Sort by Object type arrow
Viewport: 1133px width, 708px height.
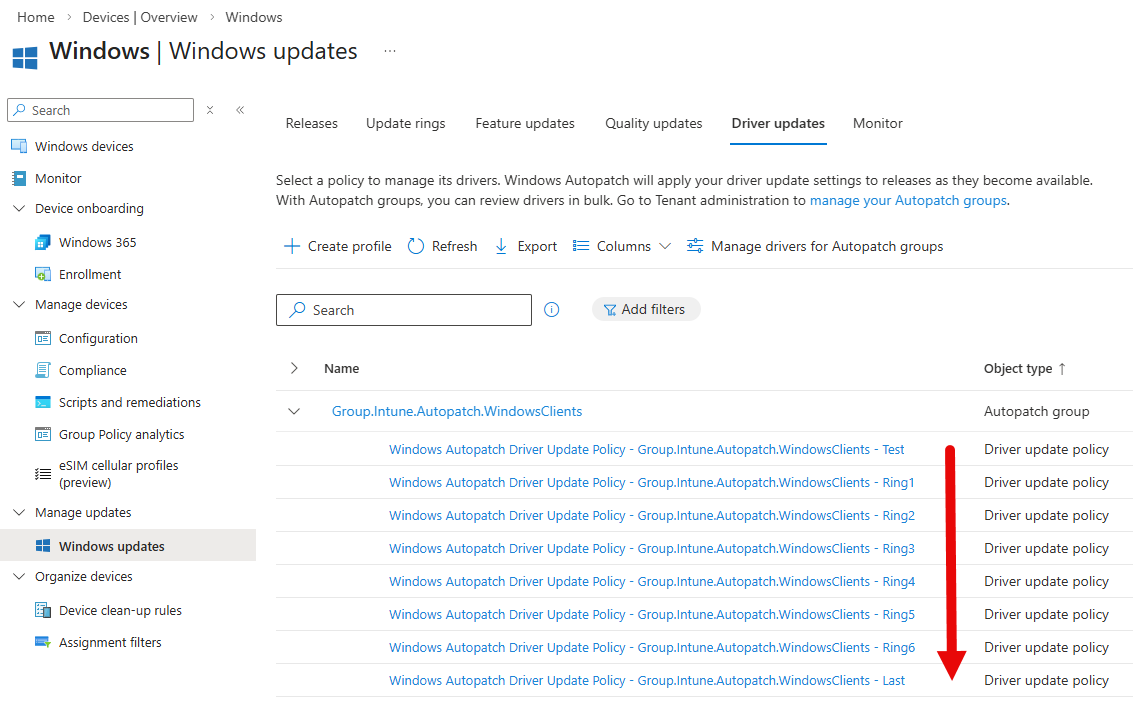point(1062,368)
